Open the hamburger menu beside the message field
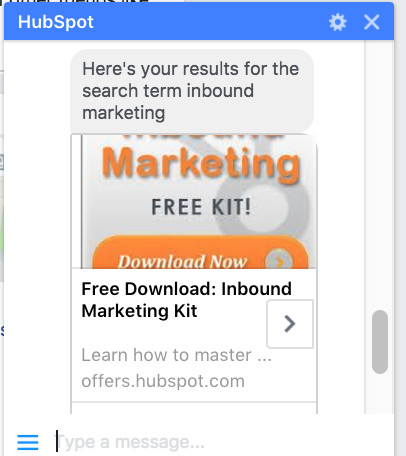The width and height of the screenshot is (406, 456). point(28,442)
